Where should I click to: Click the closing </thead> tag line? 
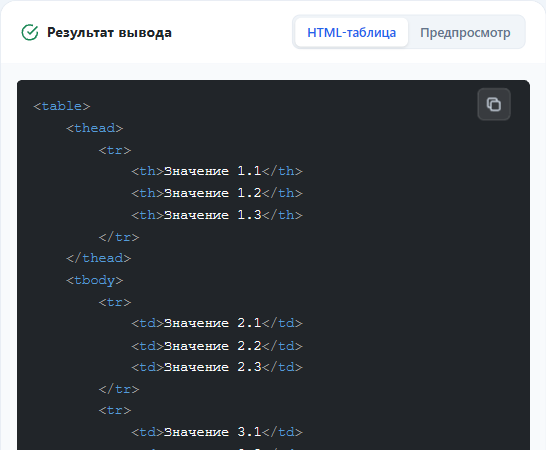pos(99,258)
